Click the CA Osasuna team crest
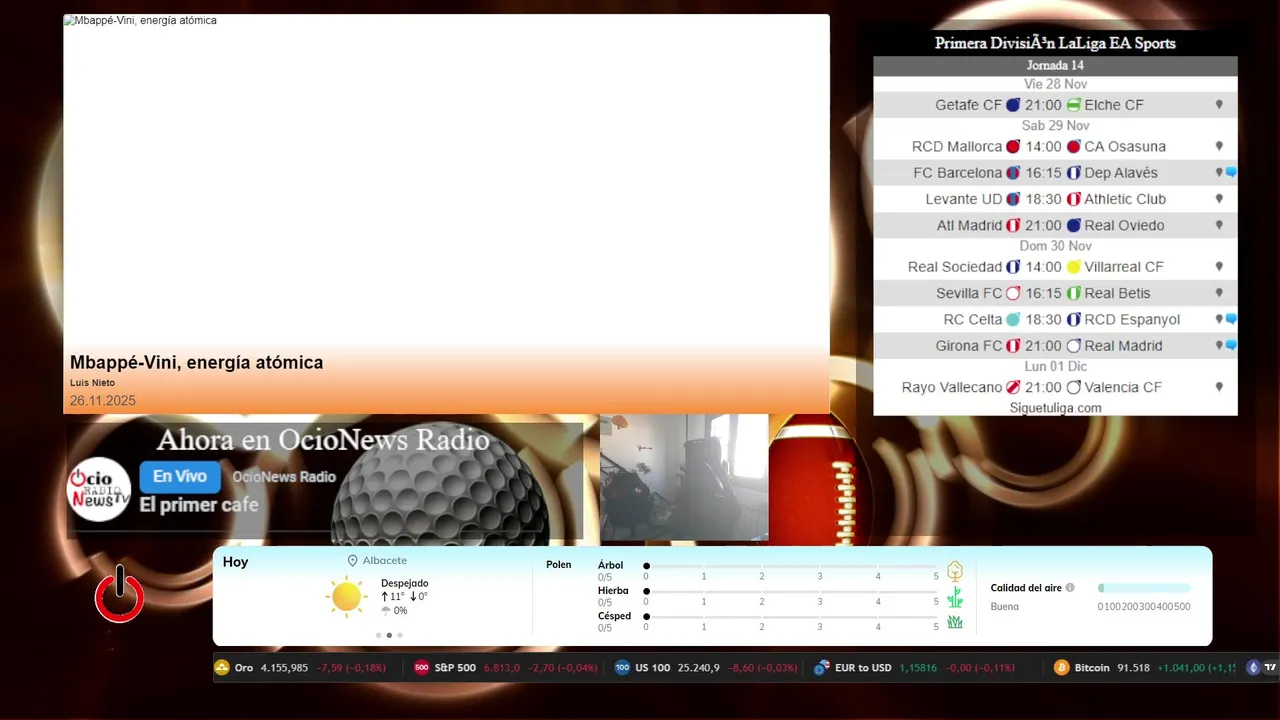This screenshot has height=720, width=1280. click(x=1074, y=147)
